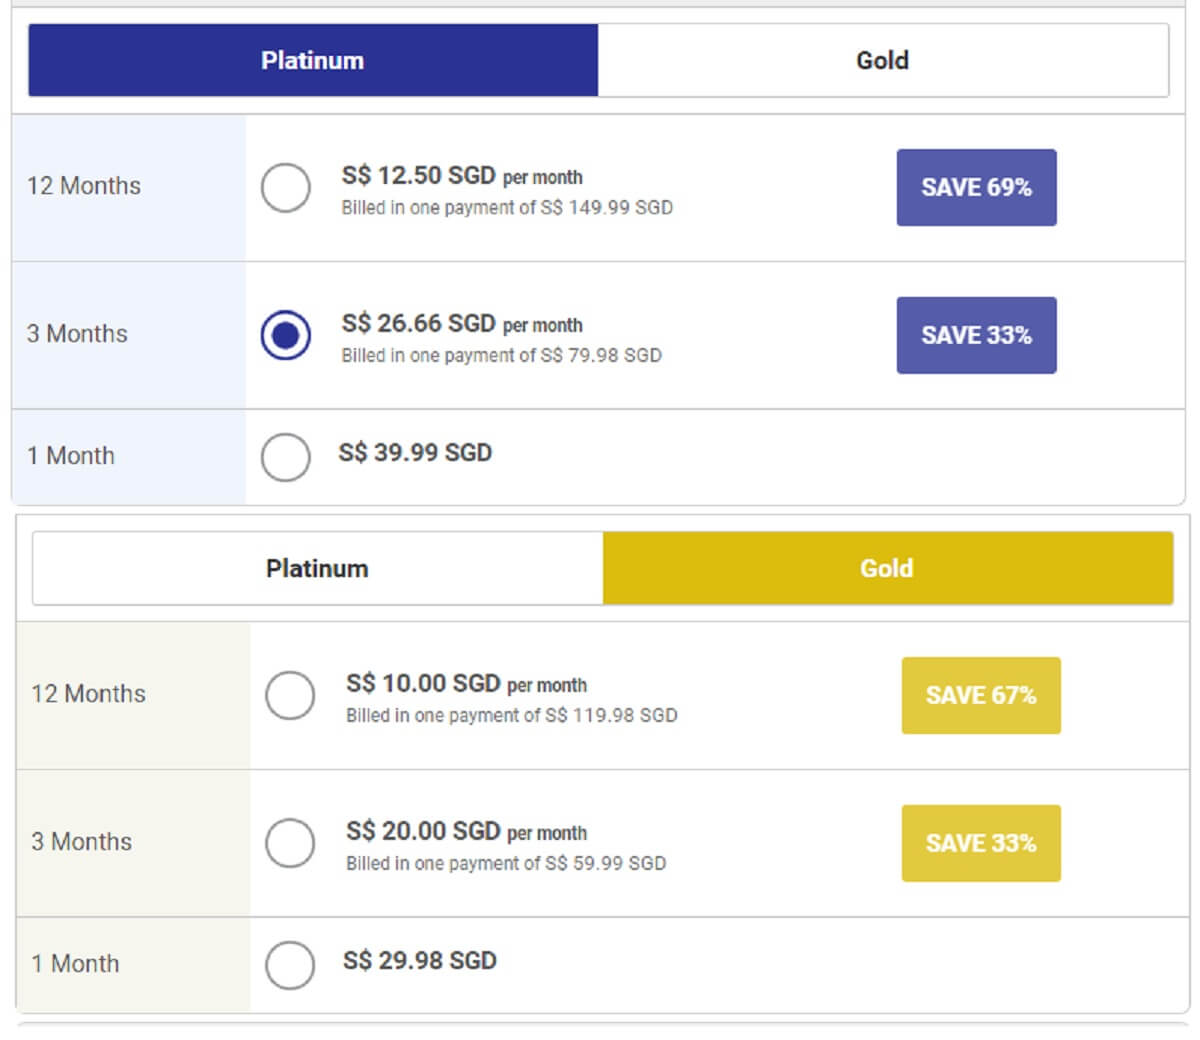This screenshot has height=1040, width=1200.
Task: Click the blue SAVE 69% badge
Action: (x=976, y=188)
